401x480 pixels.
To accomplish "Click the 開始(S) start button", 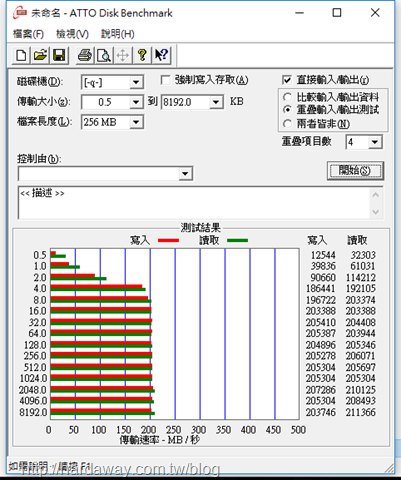I will [355, 171].
